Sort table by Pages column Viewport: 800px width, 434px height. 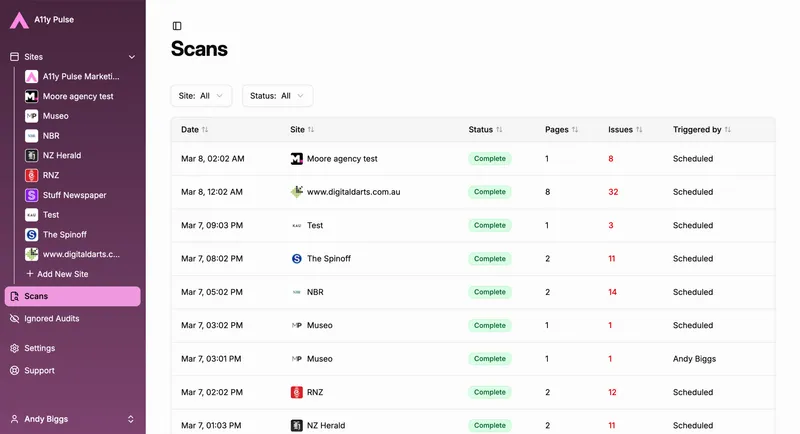[x=561, y=130]
